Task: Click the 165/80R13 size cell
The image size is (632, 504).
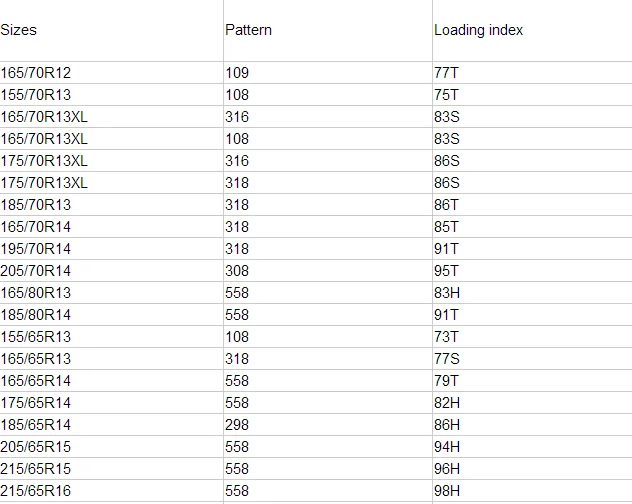Action: click(x=36, y=293)
